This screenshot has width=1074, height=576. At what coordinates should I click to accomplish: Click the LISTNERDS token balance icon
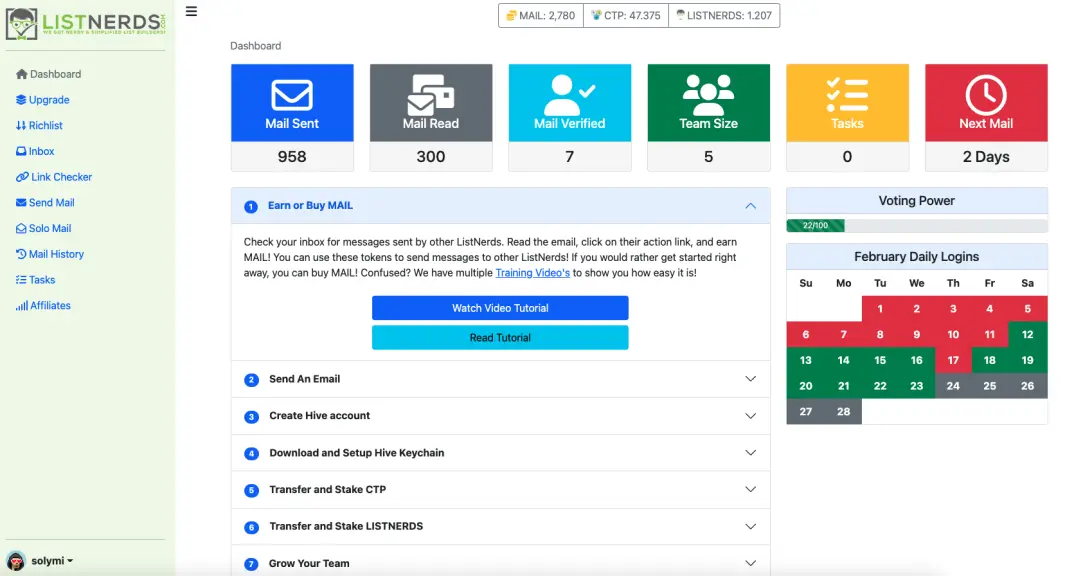tap(680, 15)
